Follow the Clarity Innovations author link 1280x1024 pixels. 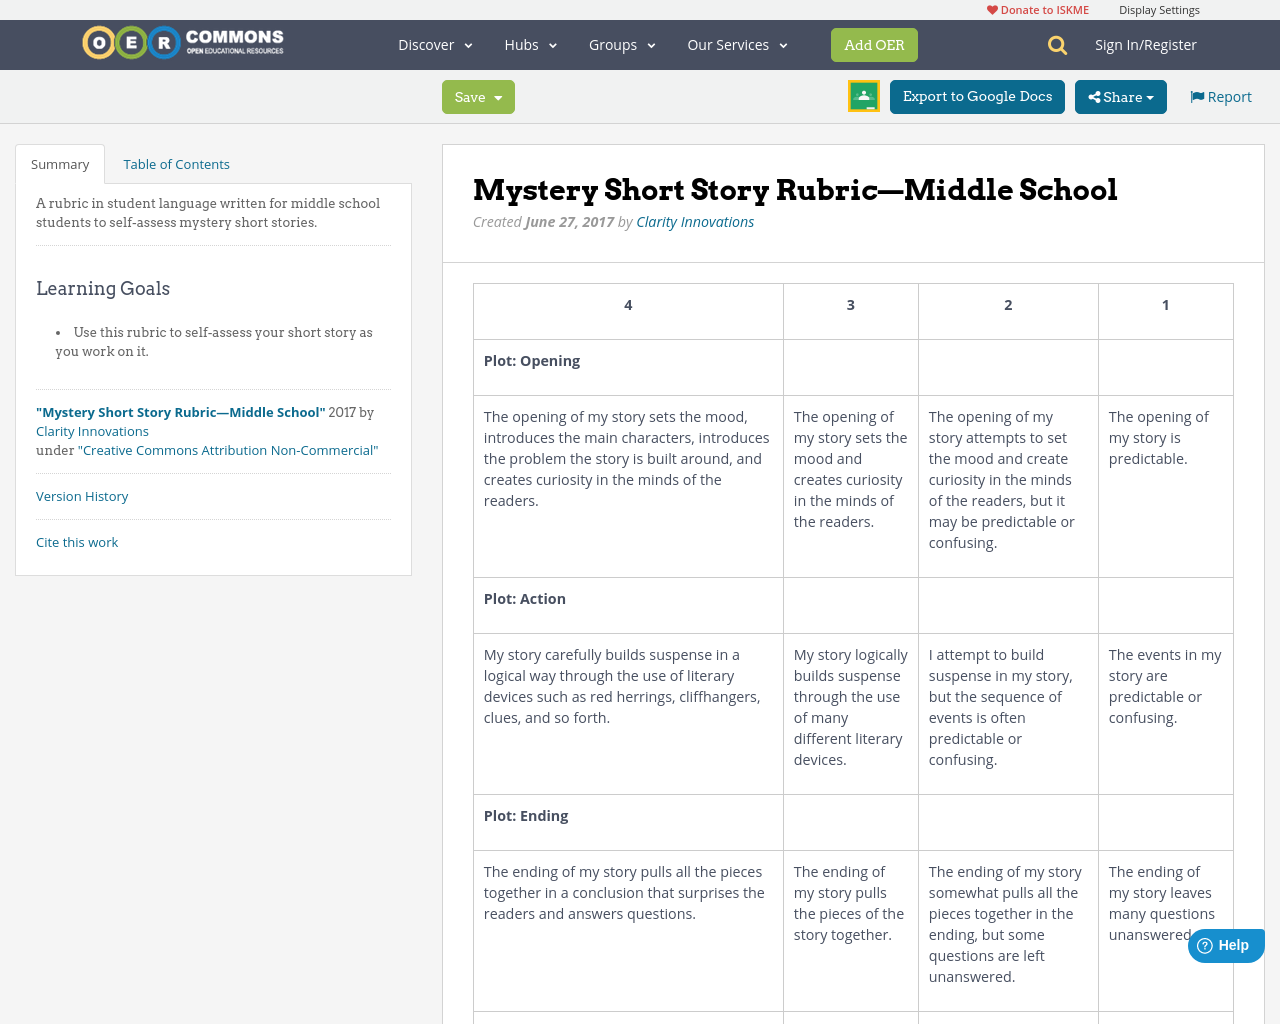(x=695, y=220)
